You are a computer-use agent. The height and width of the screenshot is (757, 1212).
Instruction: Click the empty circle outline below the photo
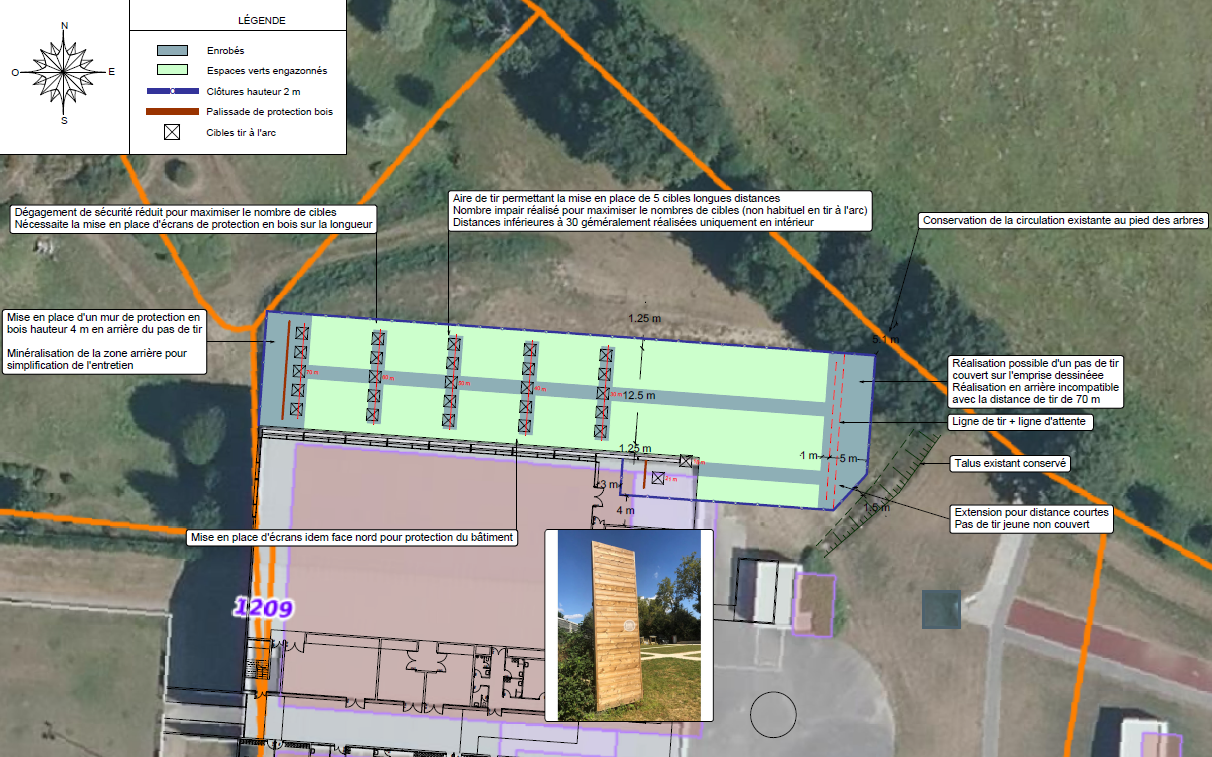[773, 714]
